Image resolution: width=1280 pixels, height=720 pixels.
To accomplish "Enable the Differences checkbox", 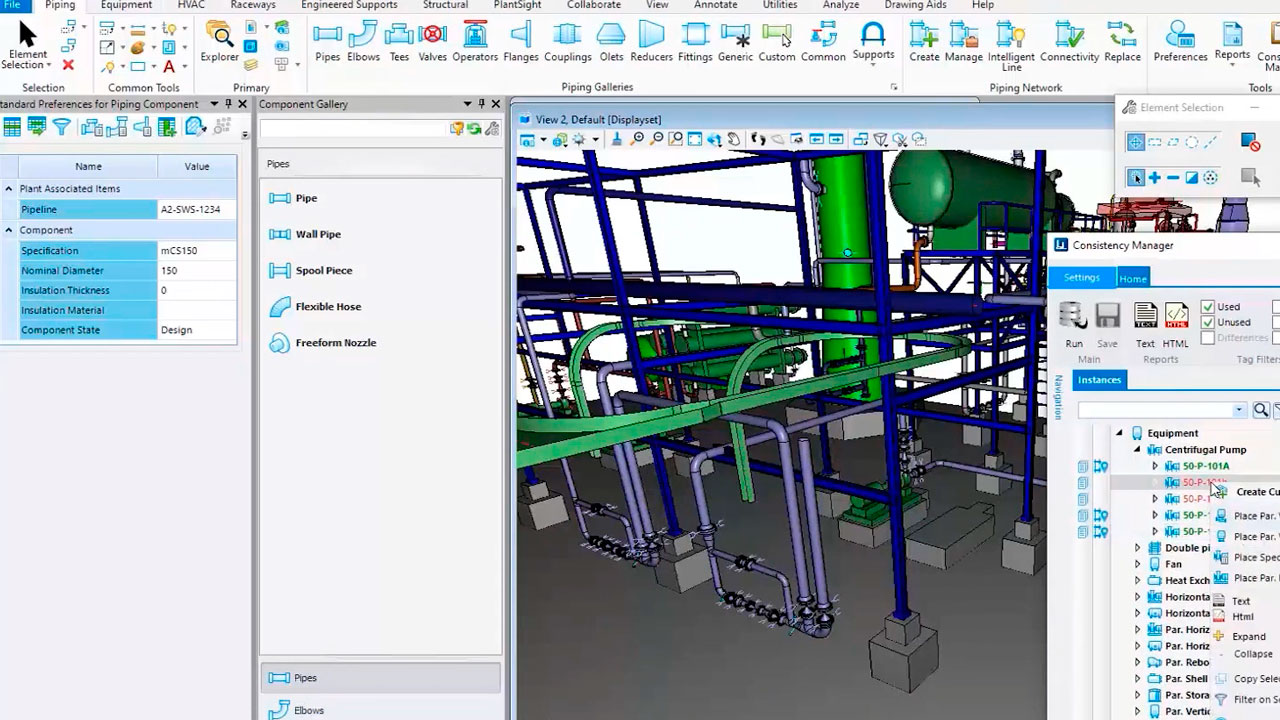I will tap(1208, 338).
